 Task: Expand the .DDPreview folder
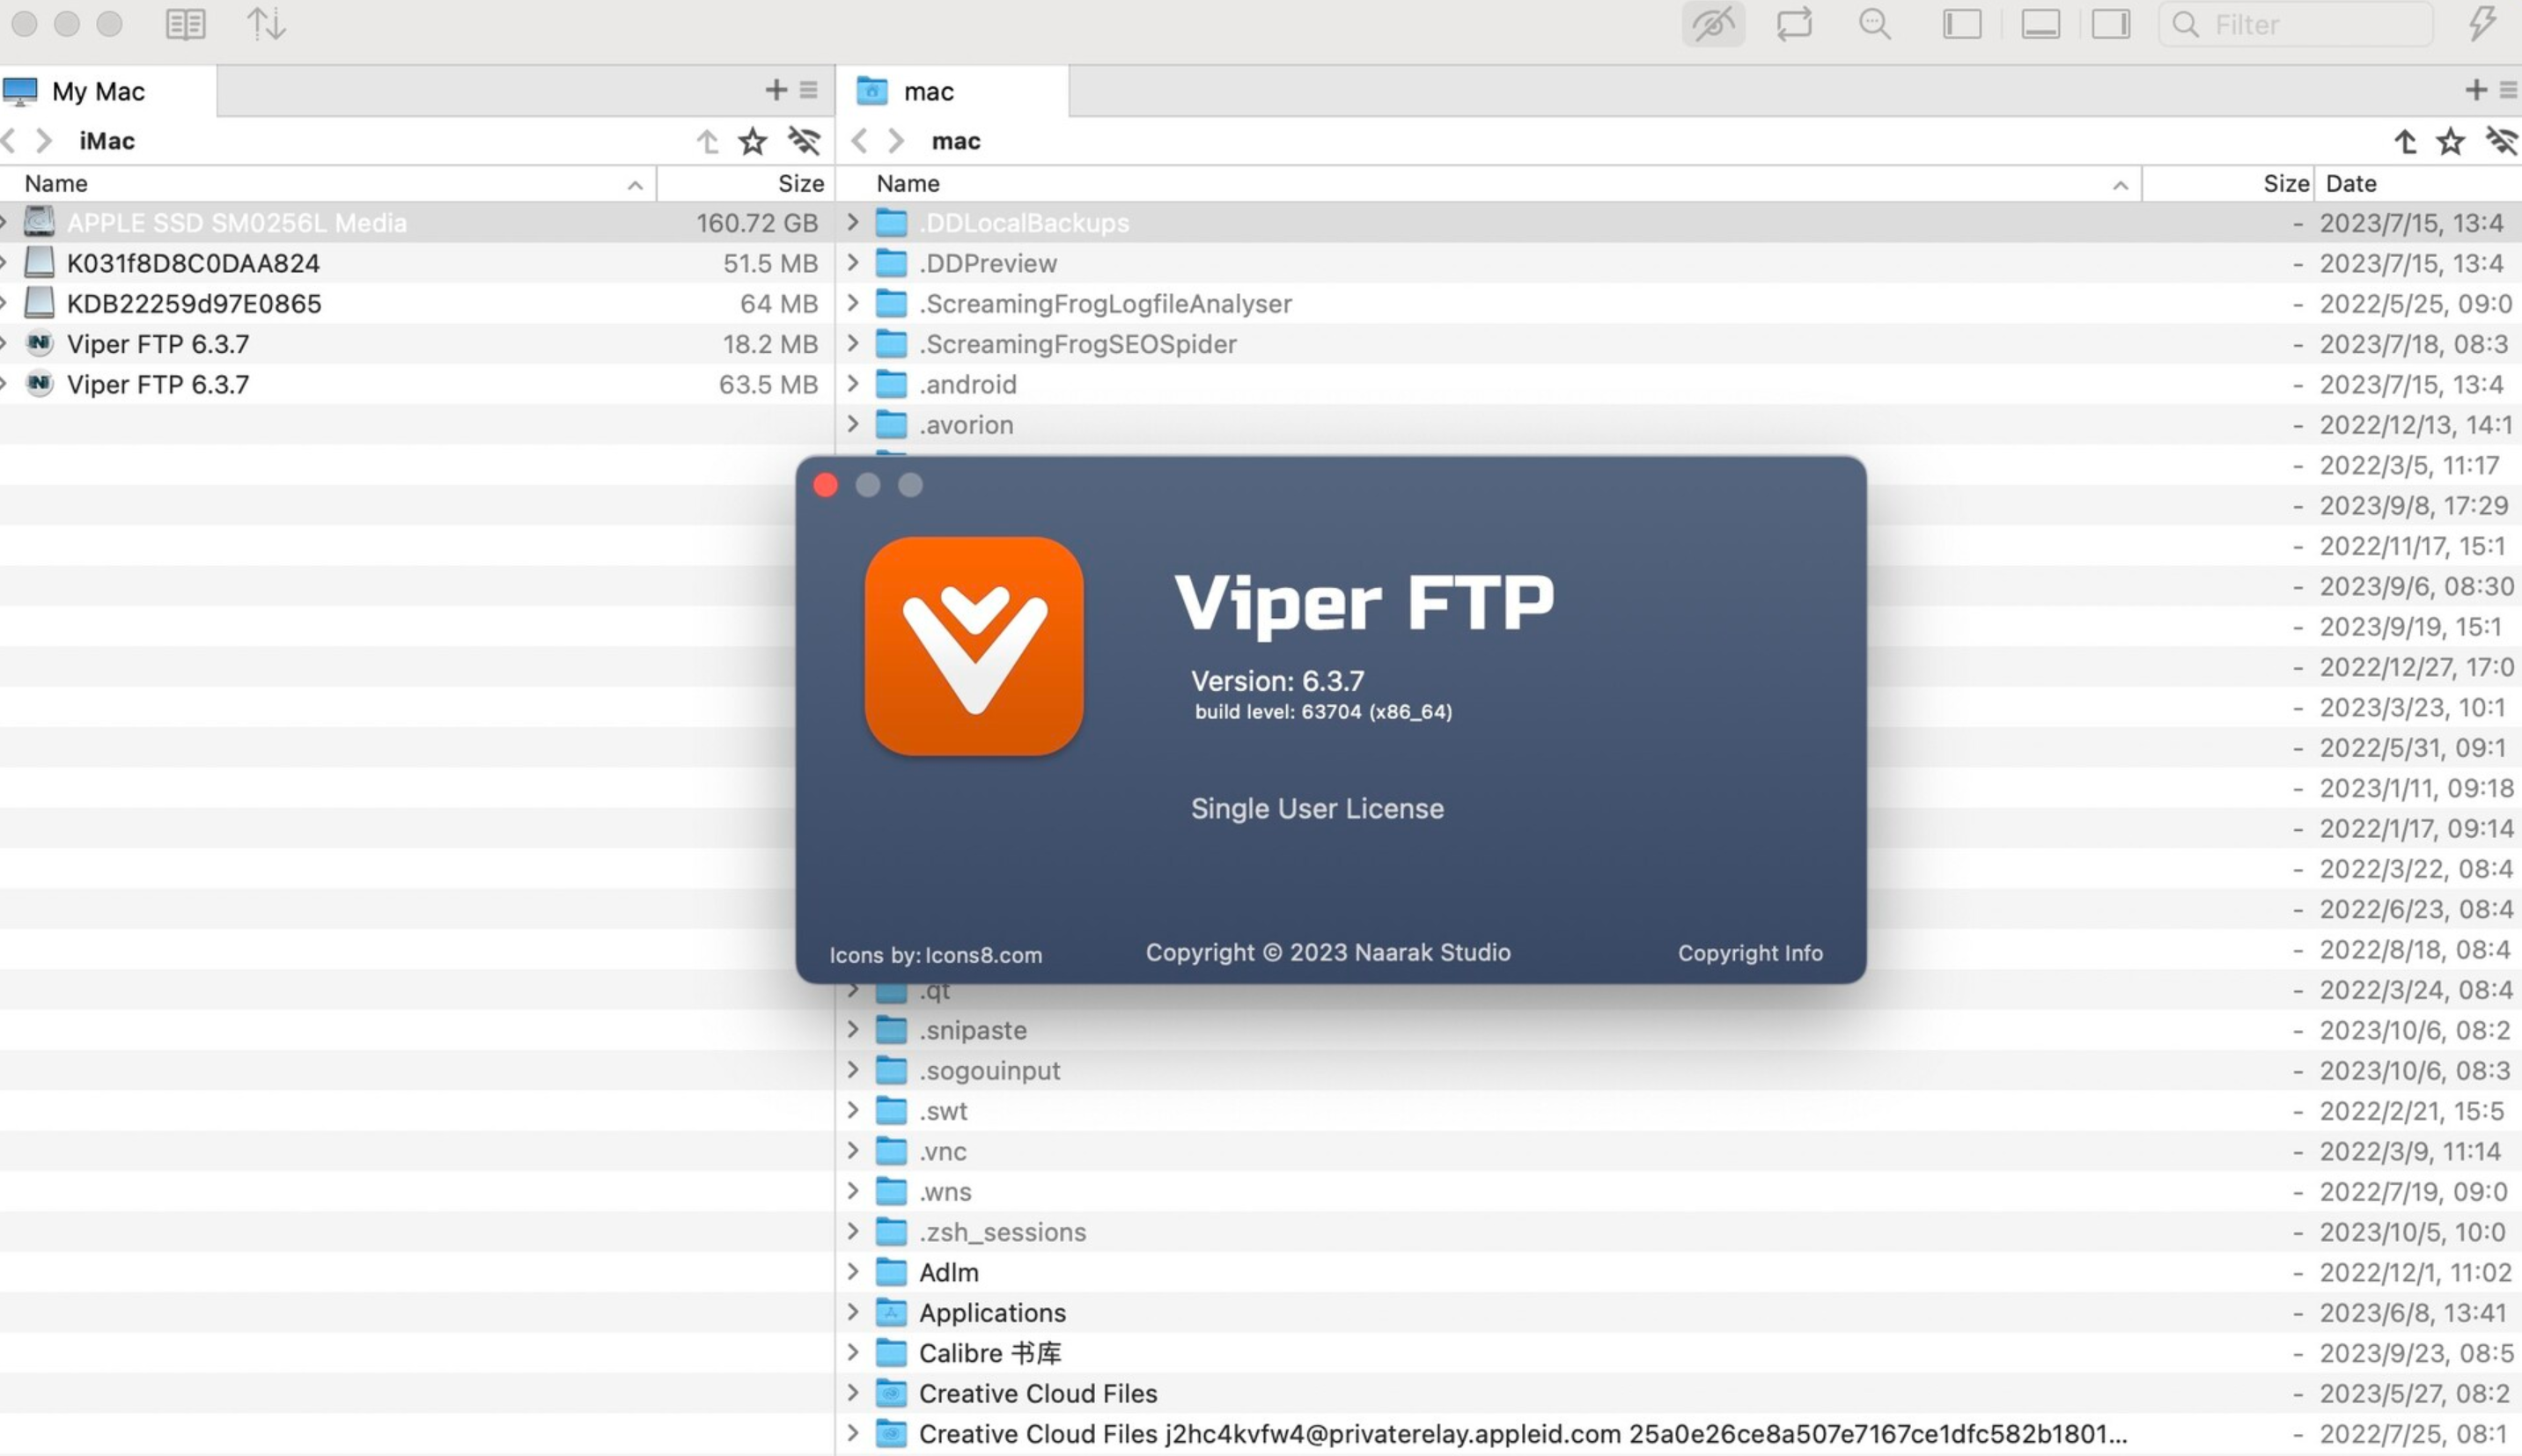pos(853,263)
